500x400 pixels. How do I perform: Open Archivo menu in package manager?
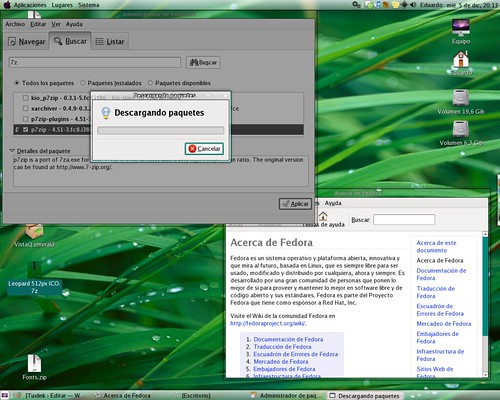click(x=15, y=24)
